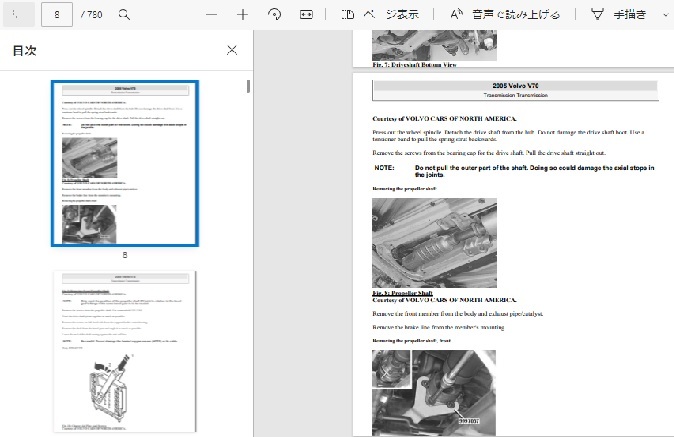Click the NOTE warning about outer shaft

point(514,171)
